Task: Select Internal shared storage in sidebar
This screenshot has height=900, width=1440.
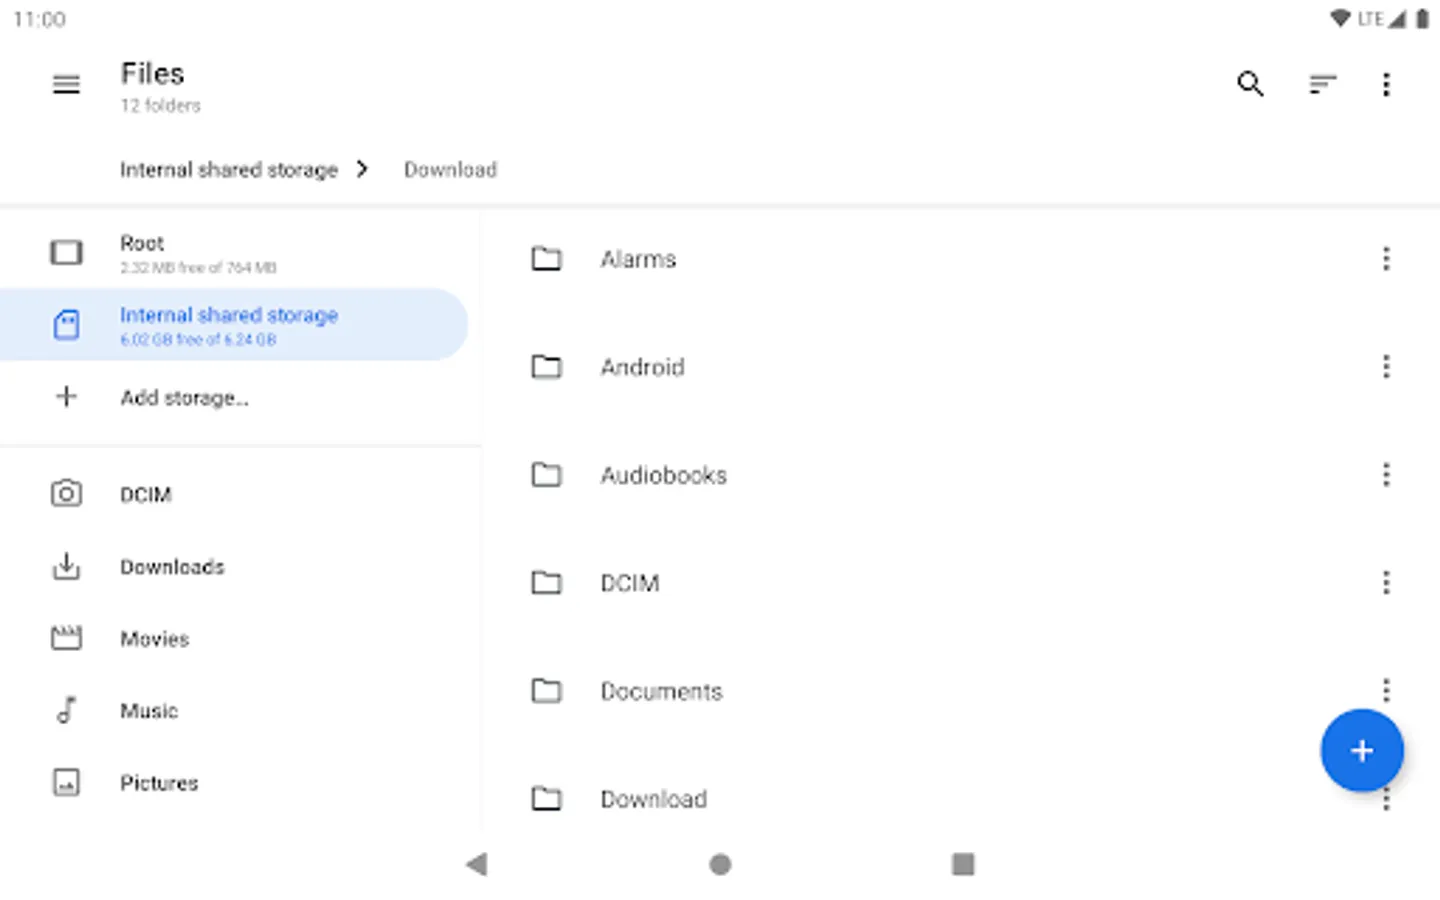Action: click(x=234, y=325)
